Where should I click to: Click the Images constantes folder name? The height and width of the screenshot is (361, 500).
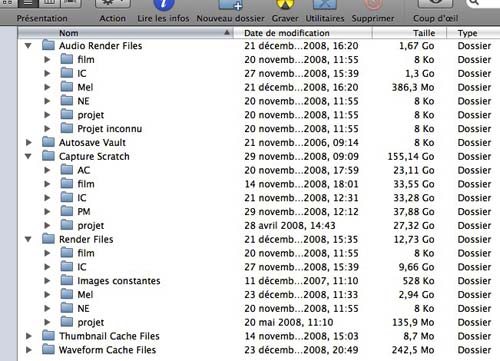[119, 281]
